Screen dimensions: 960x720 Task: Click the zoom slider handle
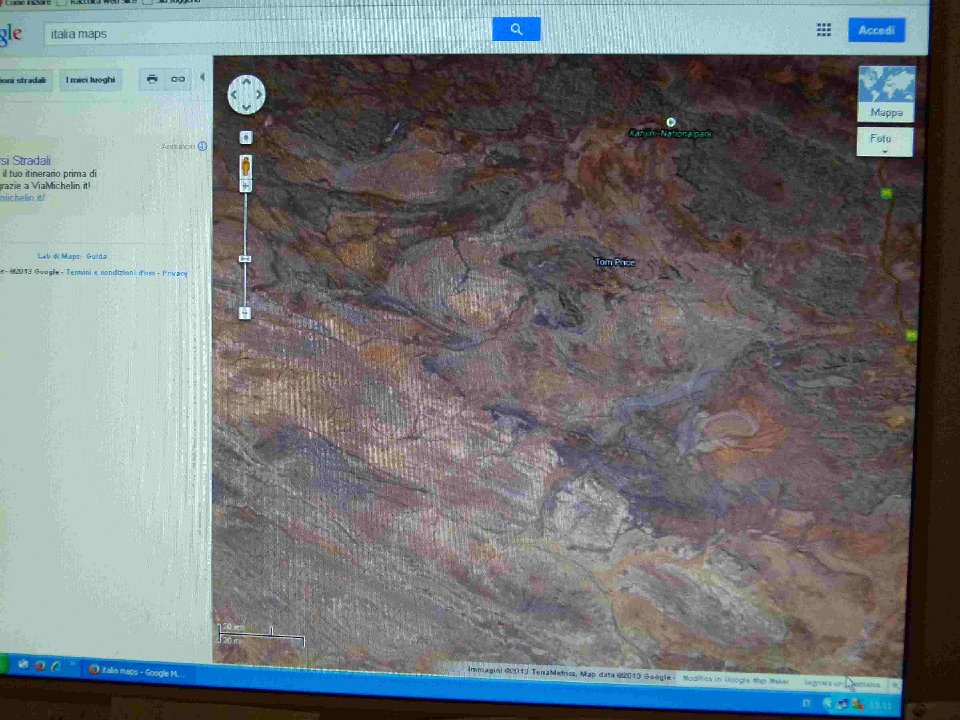[x=245, y=259]
